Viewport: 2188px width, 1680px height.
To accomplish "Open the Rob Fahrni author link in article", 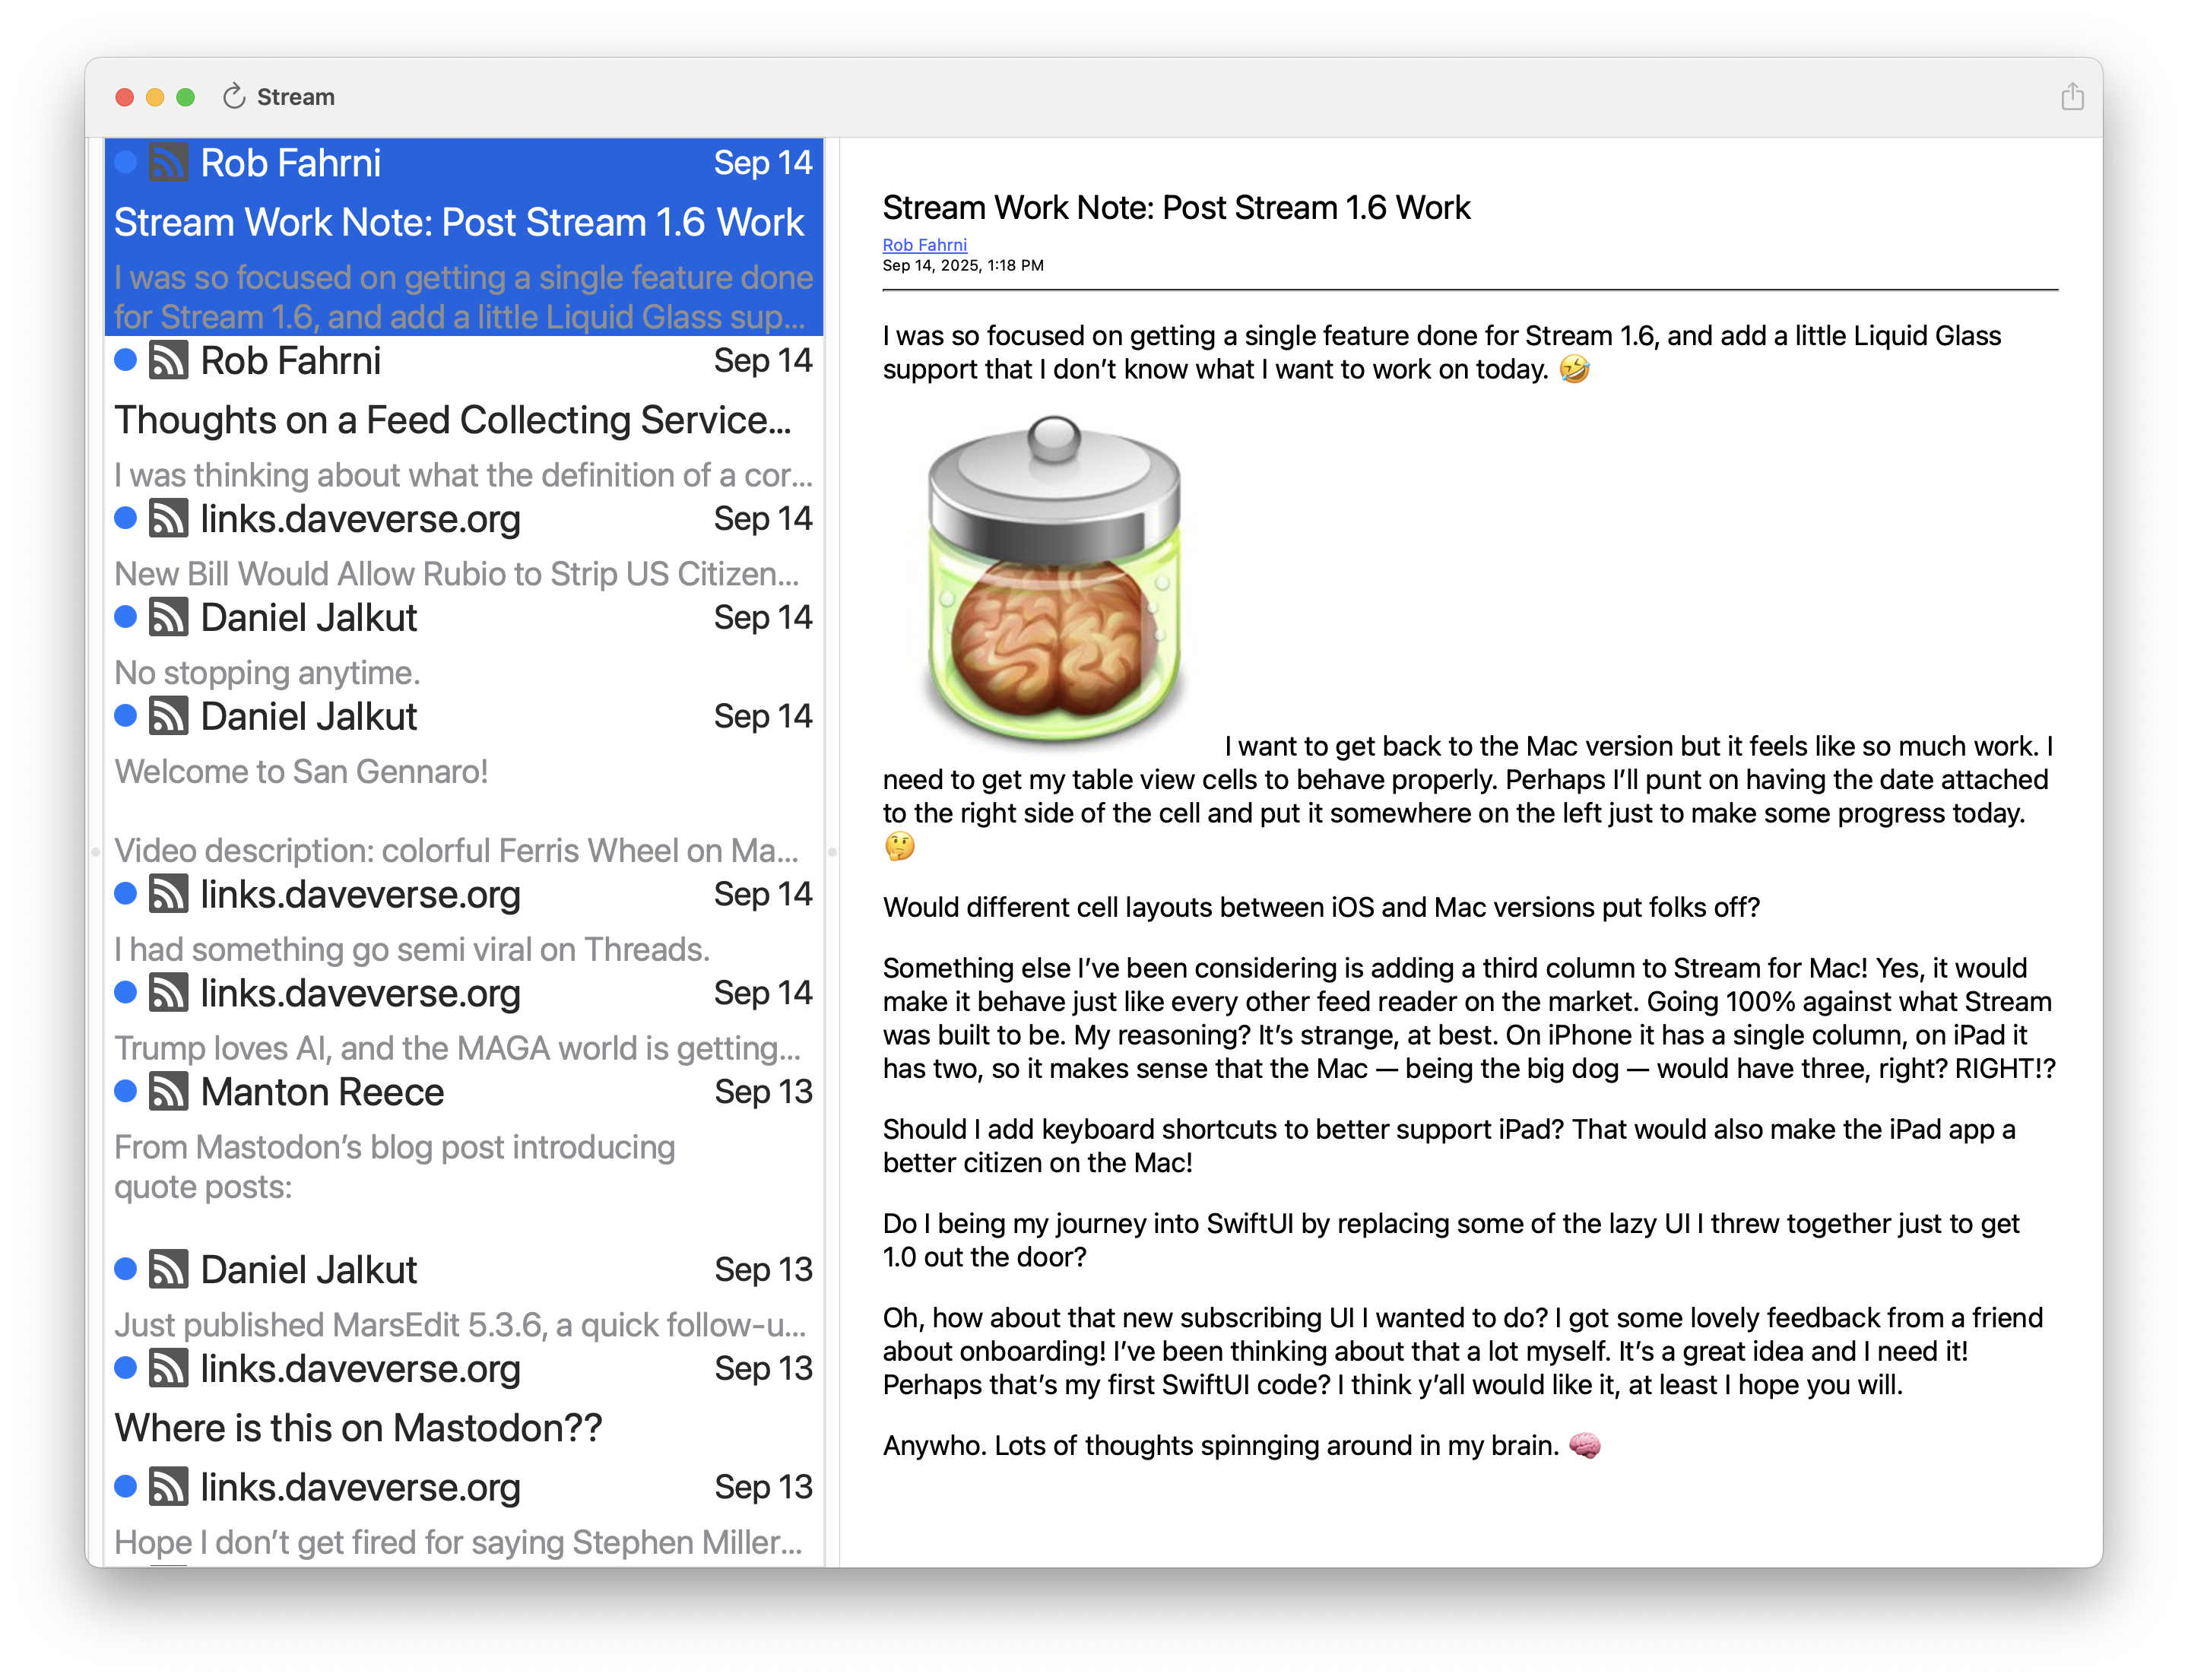I will pyautogui.click(x=924, y=244).
